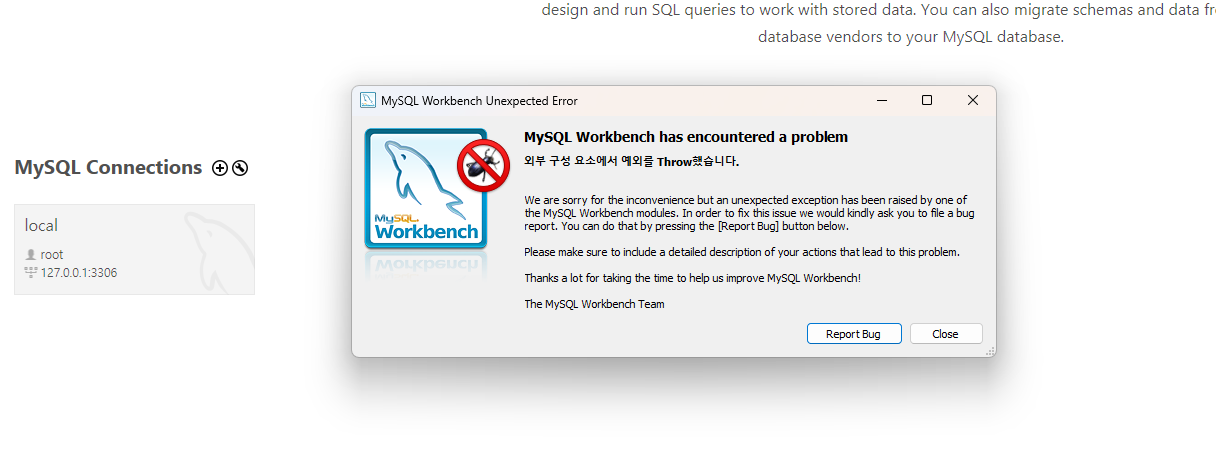Click 'MySQL Workbench Unexpected Error' title text
Viewport: 1216px width, 473px height.
pos(479,101)
